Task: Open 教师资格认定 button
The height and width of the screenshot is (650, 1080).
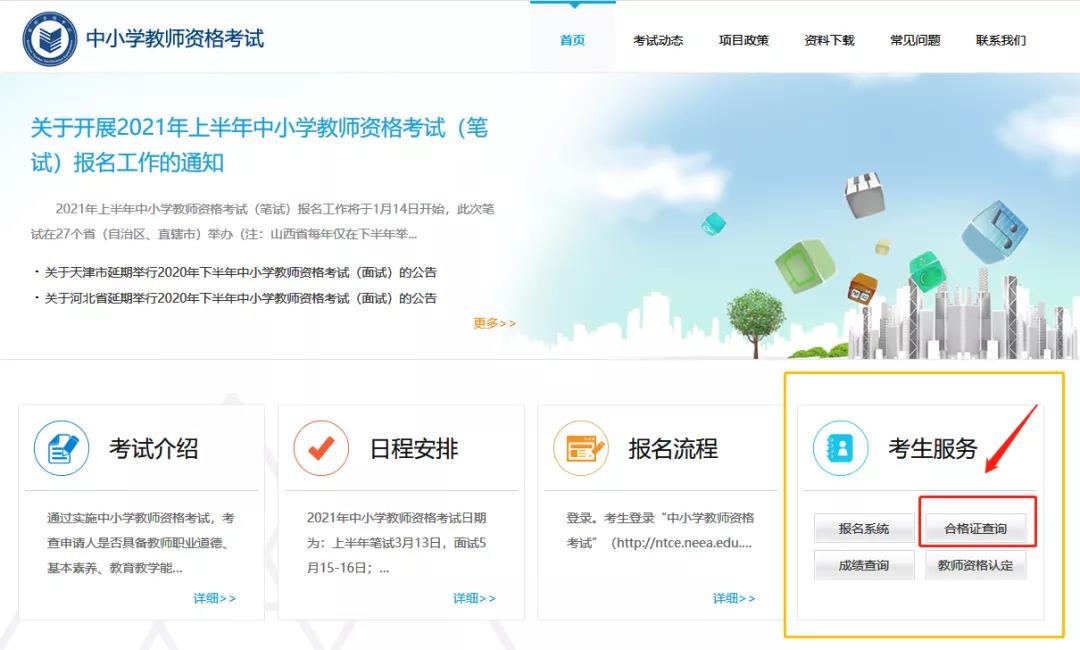Action: coord(975,565)
